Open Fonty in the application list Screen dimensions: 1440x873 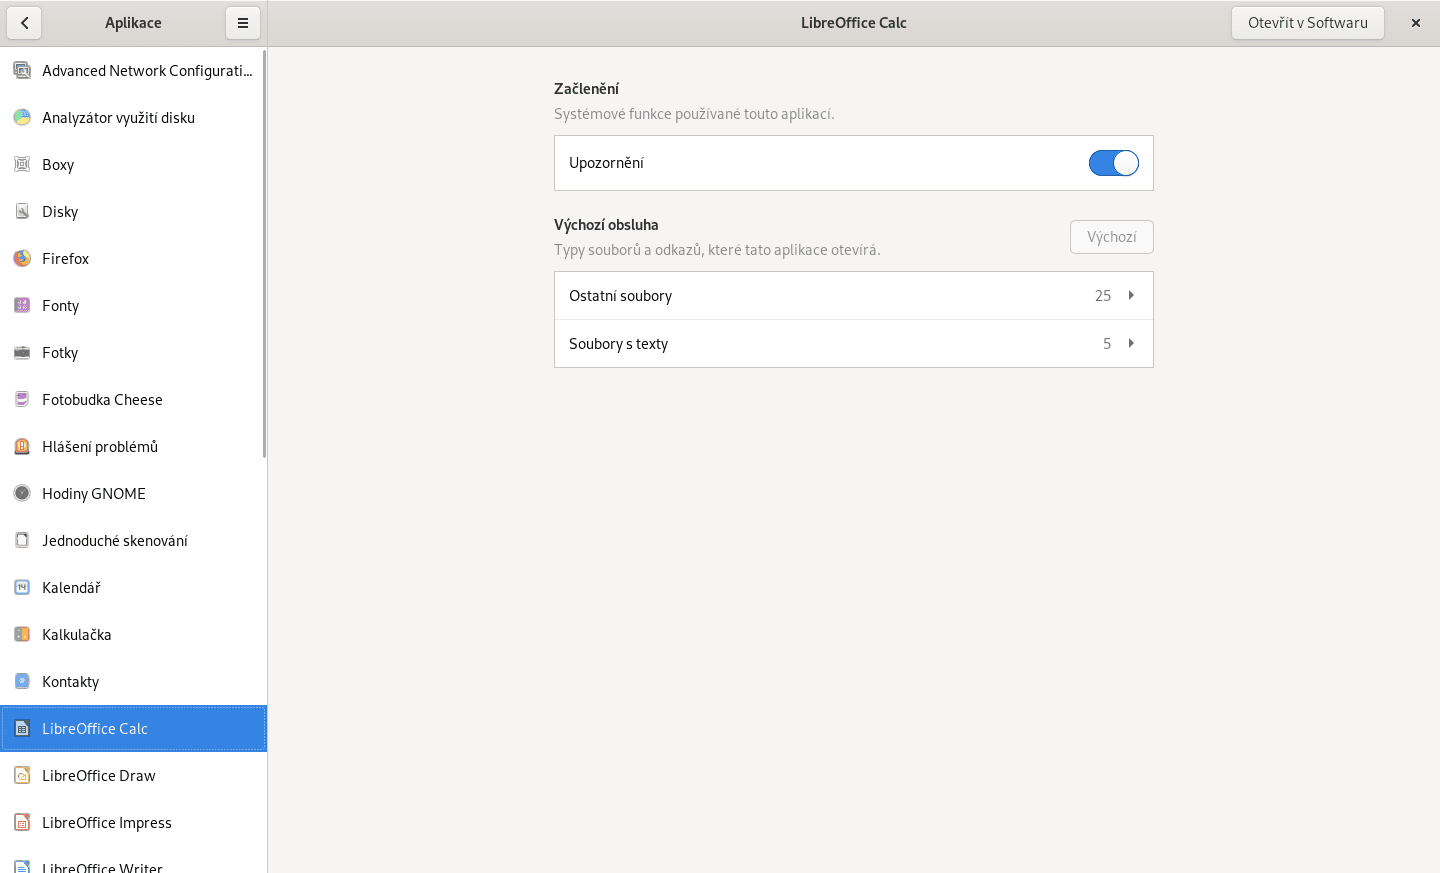(x=60, y=306)
